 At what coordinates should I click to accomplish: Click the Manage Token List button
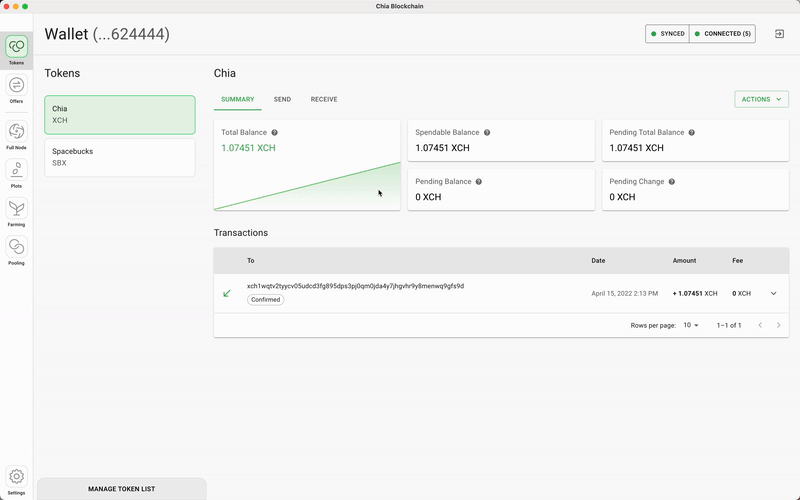coord(121,489)
